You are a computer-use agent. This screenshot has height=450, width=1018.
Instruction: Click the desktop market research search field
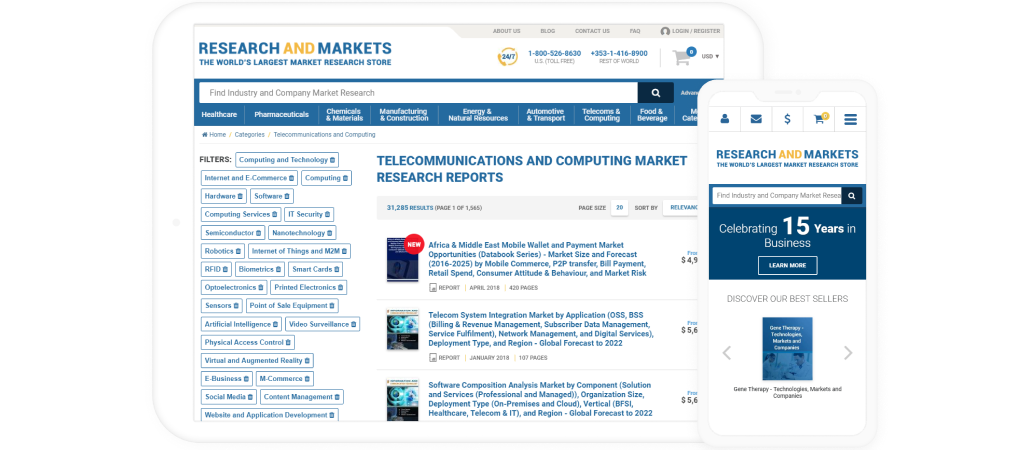pyautogui.click(x=418, y=93)
